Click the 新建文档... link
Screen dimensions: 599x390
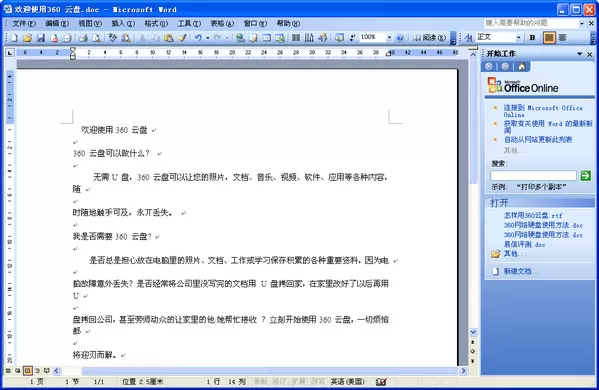coord(521,271)
